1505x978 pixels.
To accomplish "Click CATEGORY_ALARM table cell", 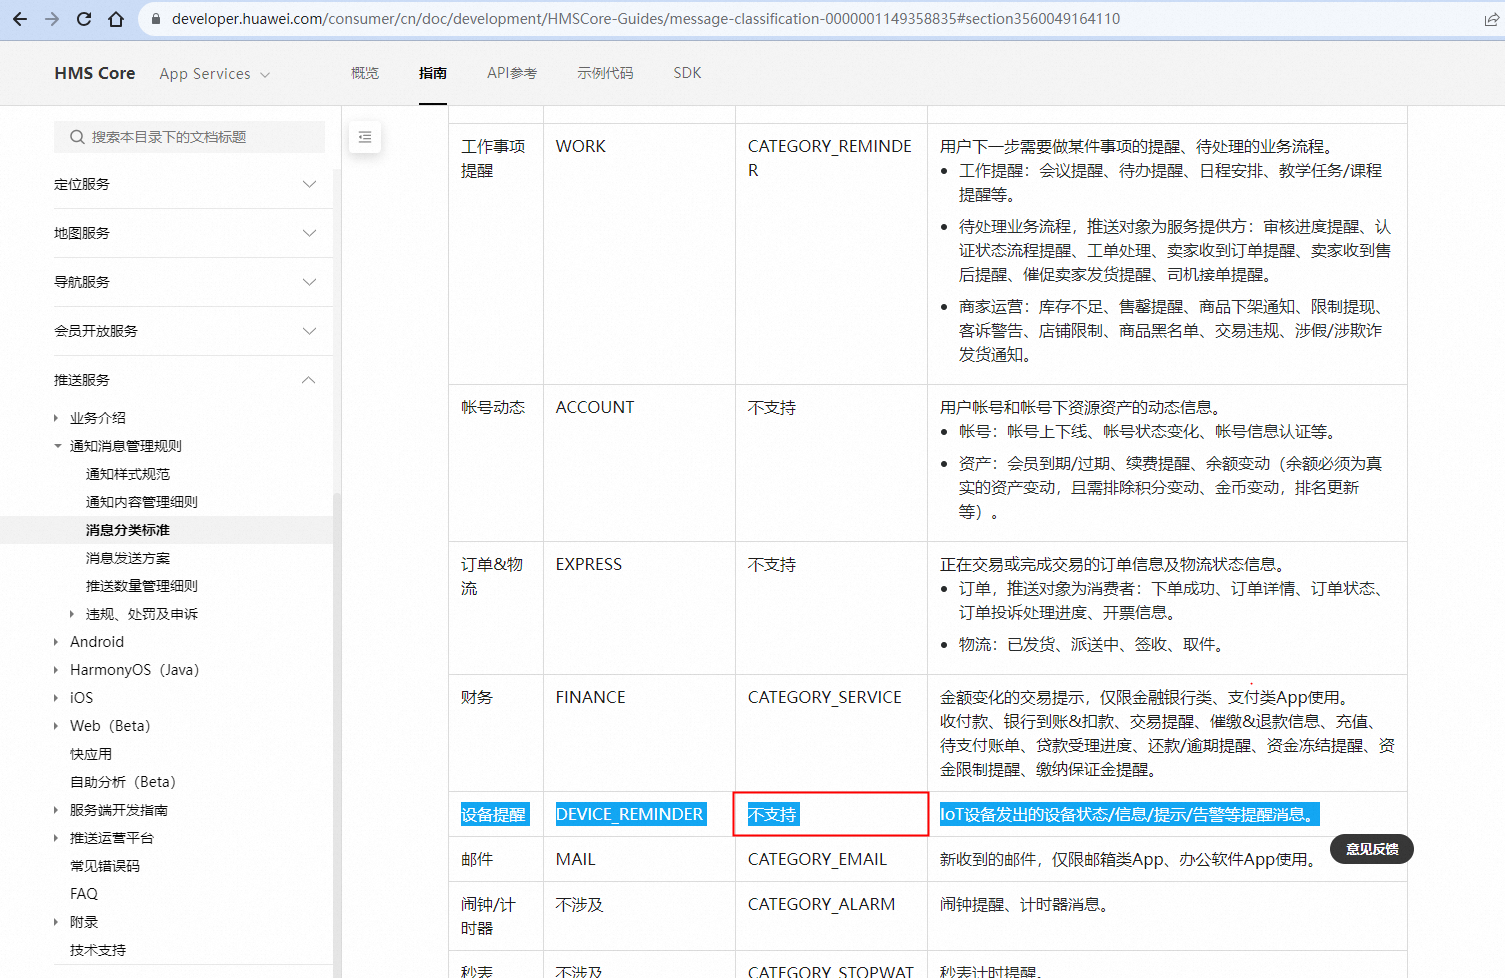I will (x=831, y=916).
